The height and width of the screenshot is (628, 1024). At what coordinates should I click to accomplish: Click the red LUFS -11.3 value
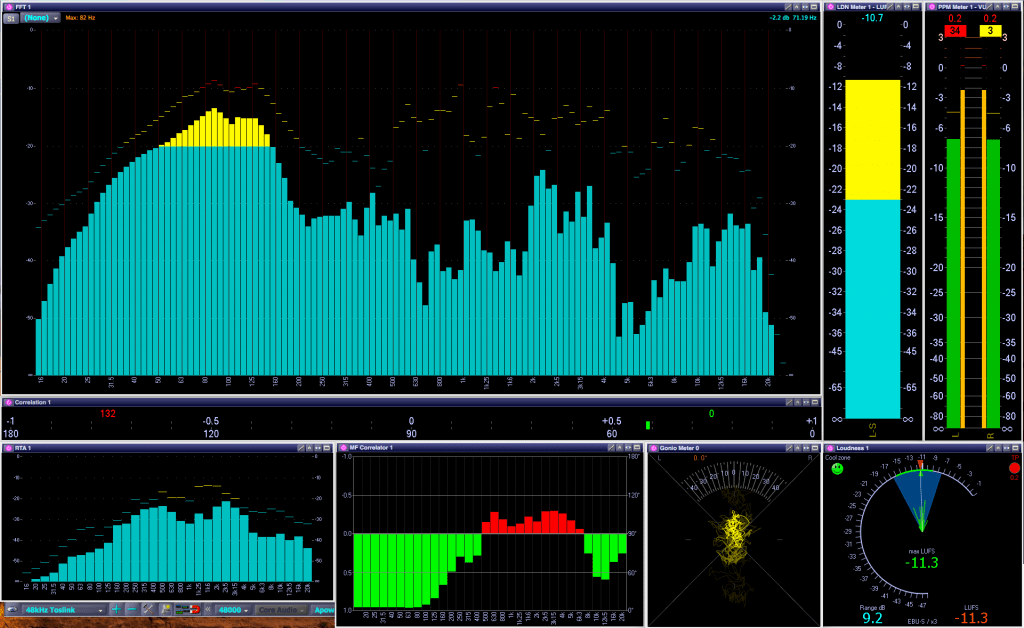click(971, 618)
